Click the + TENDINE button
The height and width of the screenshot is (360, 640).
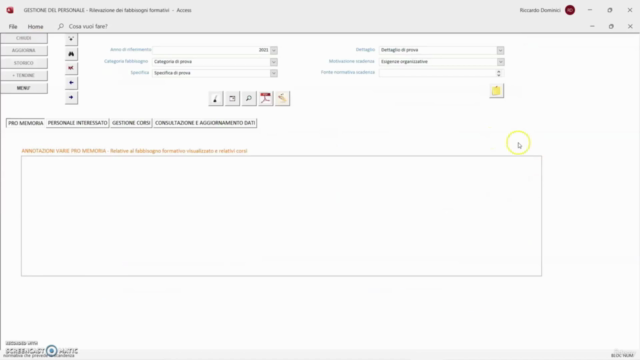coord(24,75)
